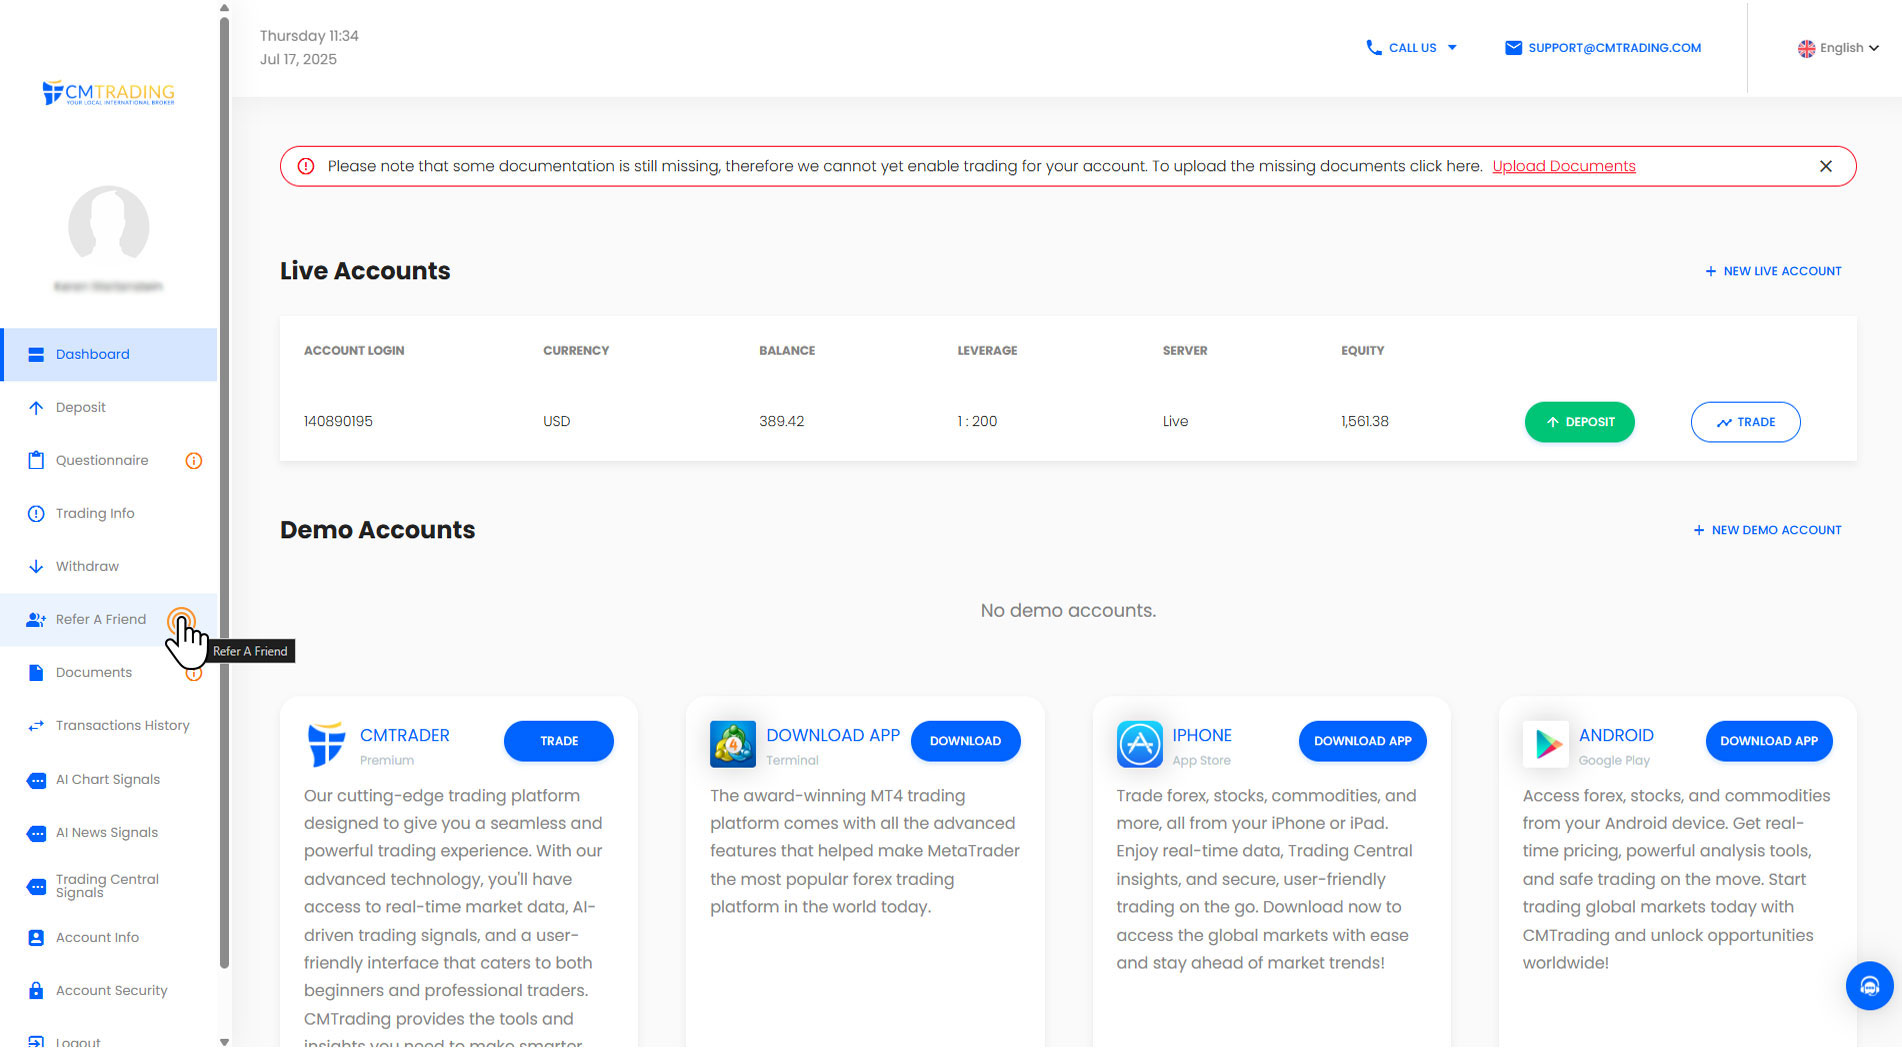This screenshot has width=1902, height=1048.
Task: Go to Deposit in the sidebar
Action: click(x=109, y=408)
